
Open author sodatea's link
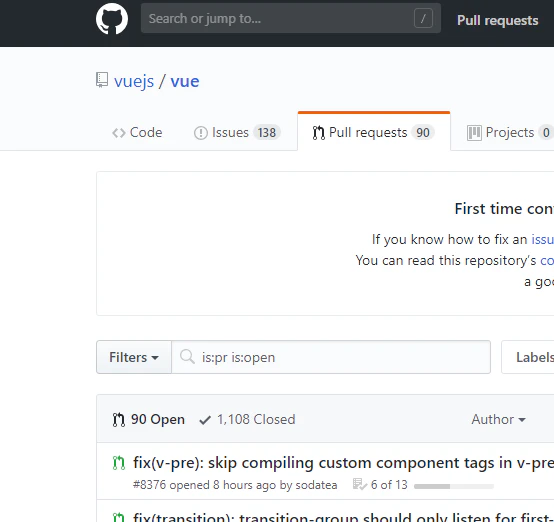coord(316,485)
